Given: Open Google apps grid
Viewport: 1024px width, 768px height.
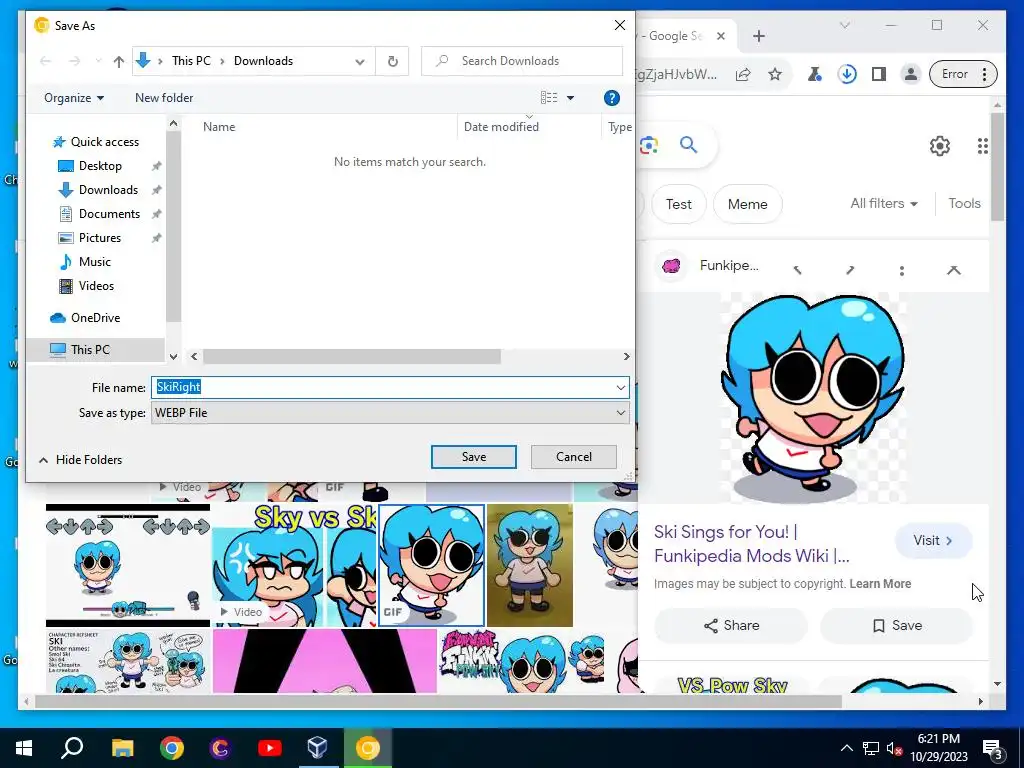Looking at the screenshot, I should point(982,146).
